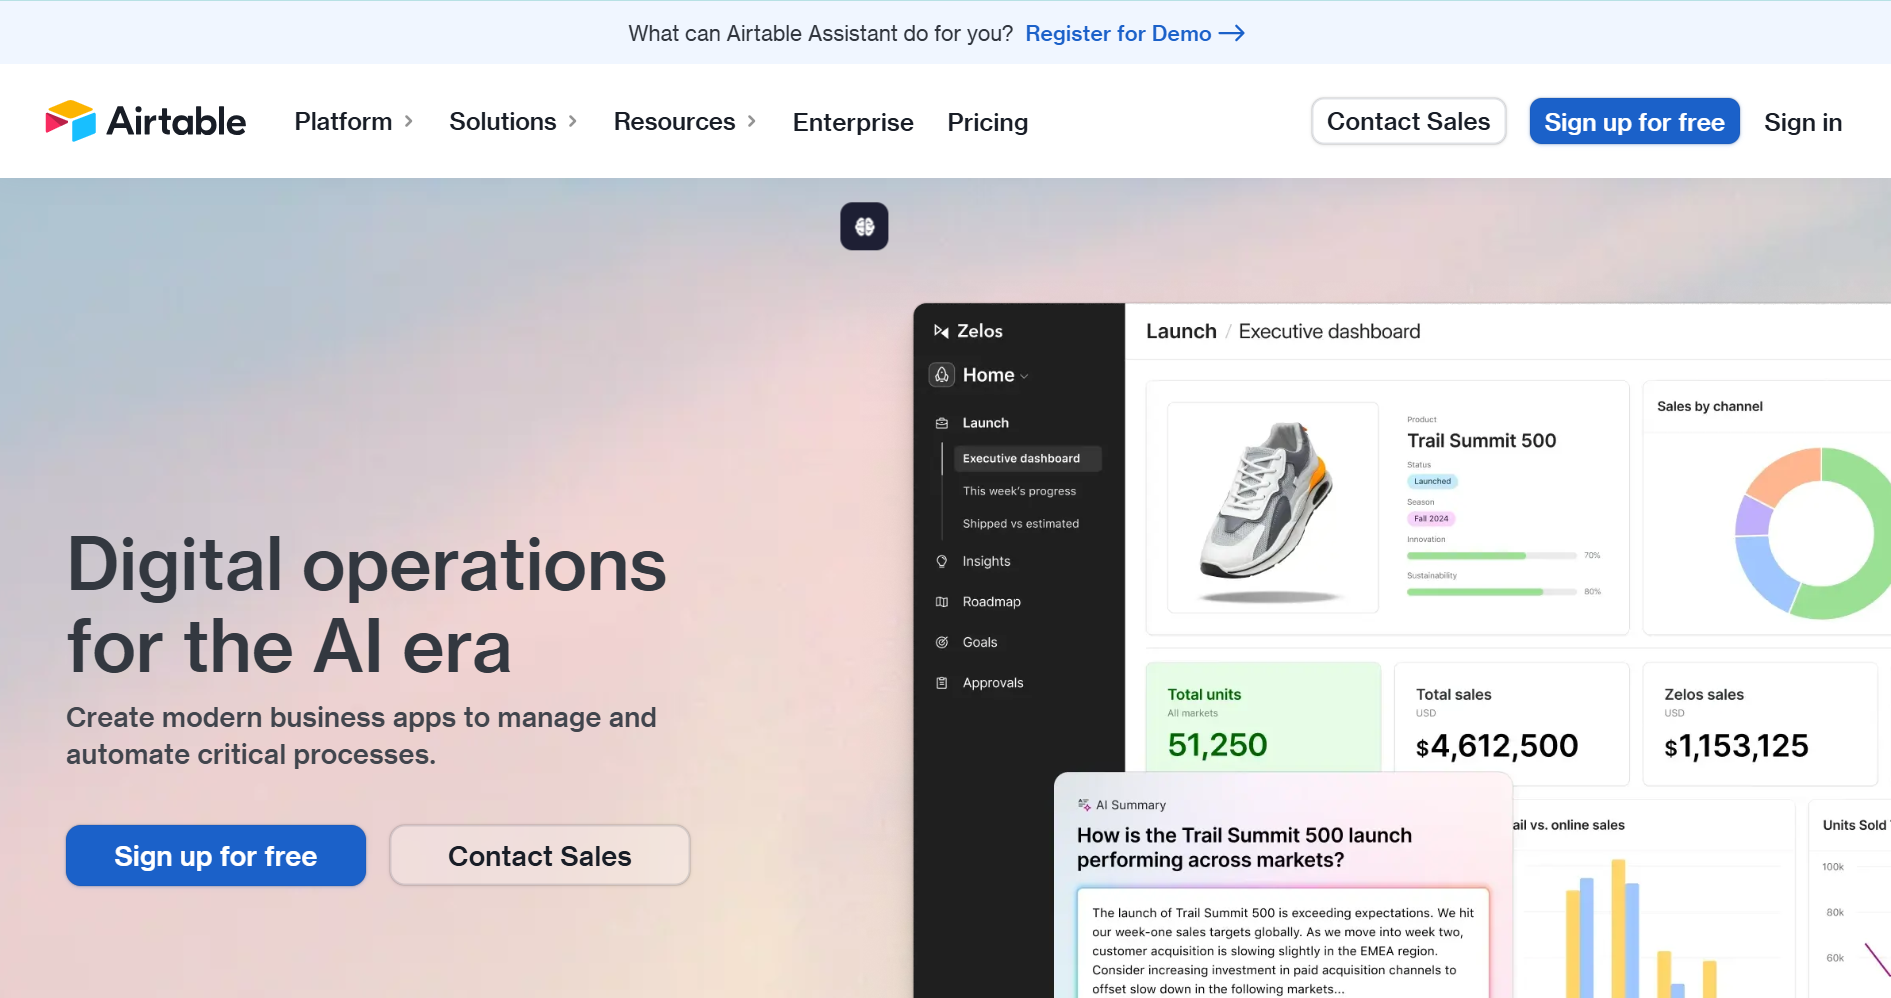Open the Platform menu item
The image size is (1891, 998).
(343, 121)
